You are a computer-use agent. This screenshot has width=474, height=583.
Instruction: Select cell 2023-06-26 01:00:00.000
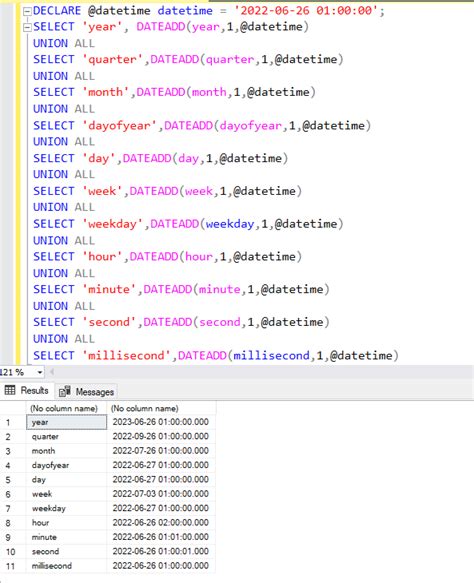click(161, 422)
